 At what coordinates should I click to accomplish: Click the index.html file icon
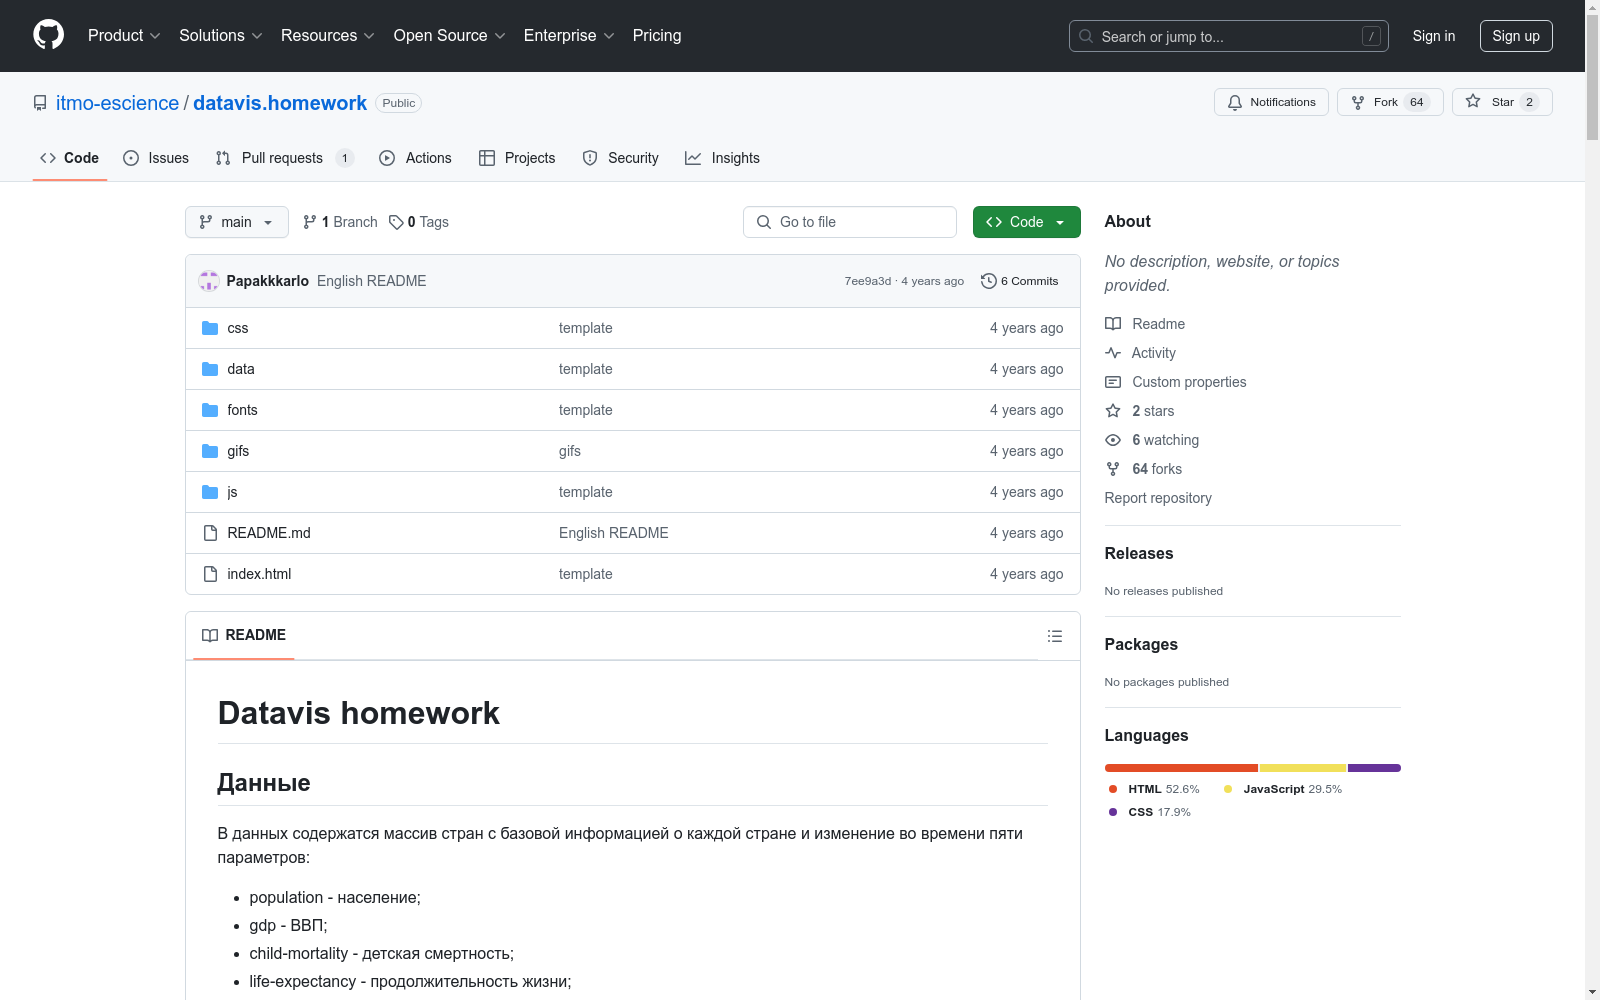(210, 574)
